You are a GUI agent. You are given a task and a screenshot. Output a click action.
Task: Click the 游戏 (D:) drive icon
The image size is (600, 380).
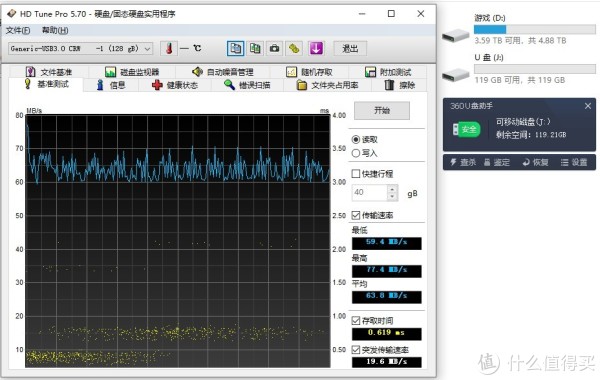(x=455, y=36)
